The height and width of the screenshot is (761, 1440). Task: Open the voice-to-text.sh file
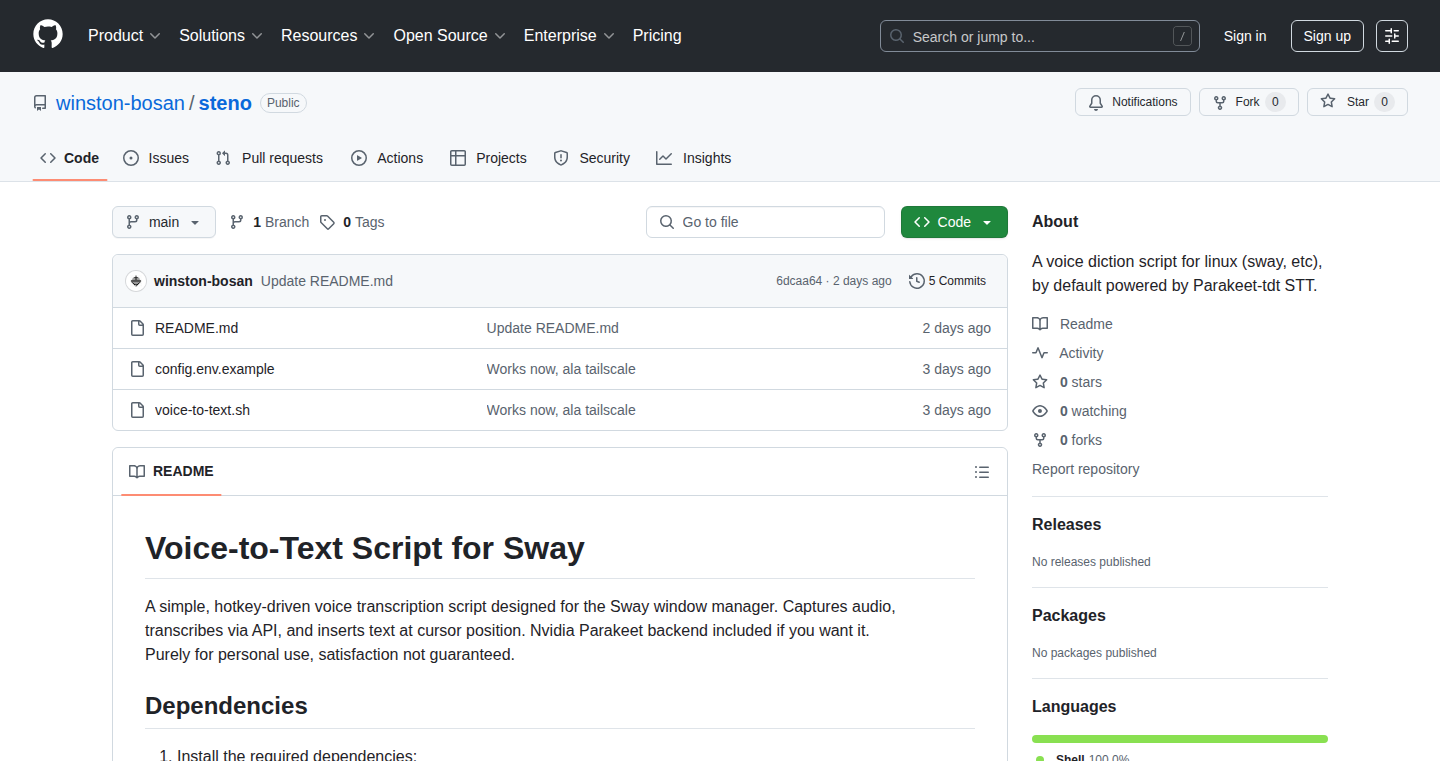[202, 410]
